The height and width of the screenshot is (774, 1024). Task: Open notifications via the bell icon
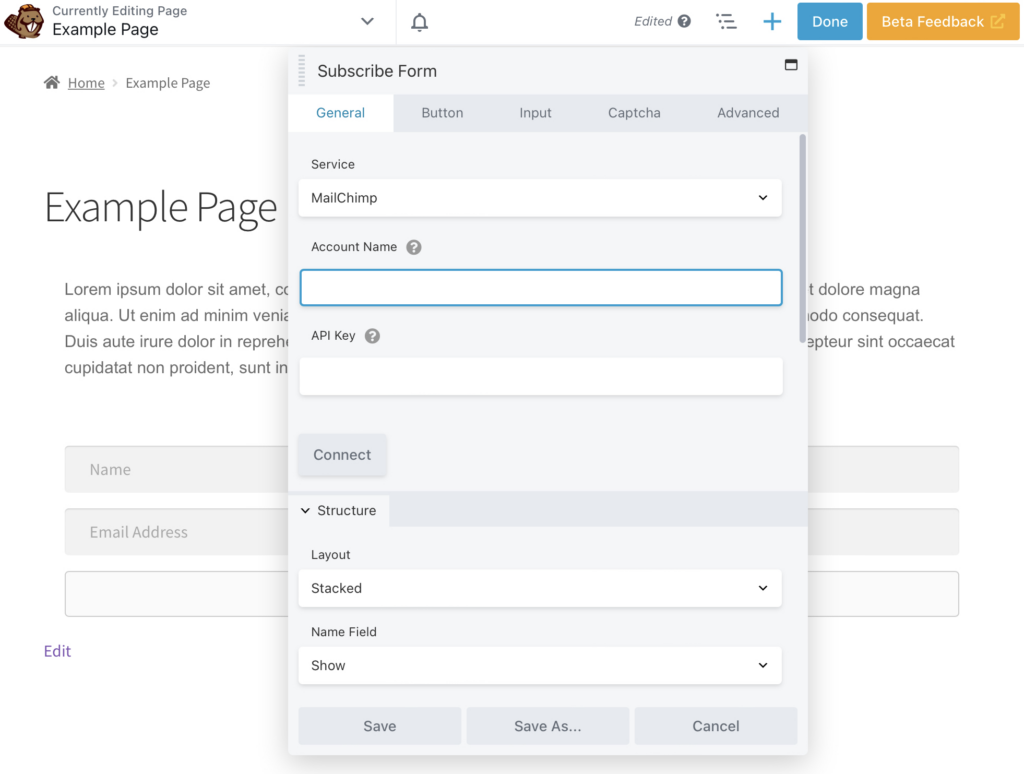tap(419, 20)
